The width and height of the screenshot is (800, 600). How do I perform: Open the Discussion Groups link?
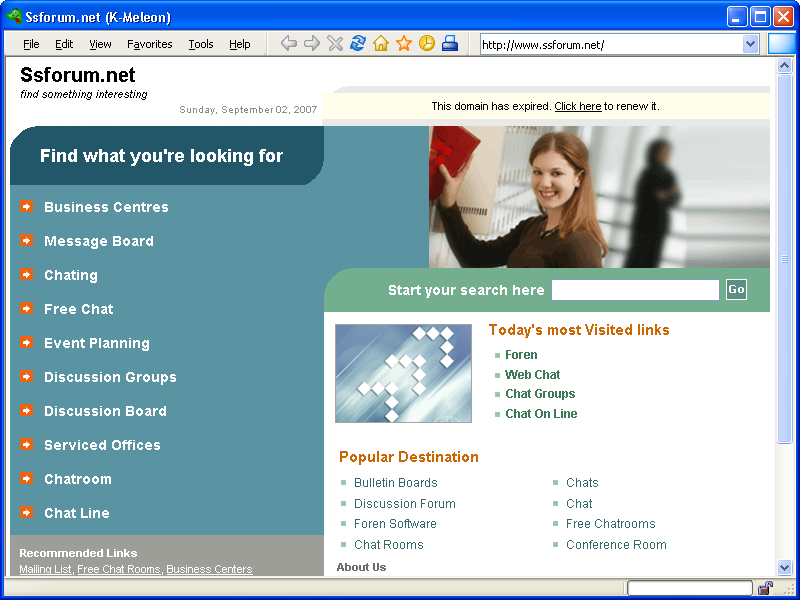coord(110,377)
